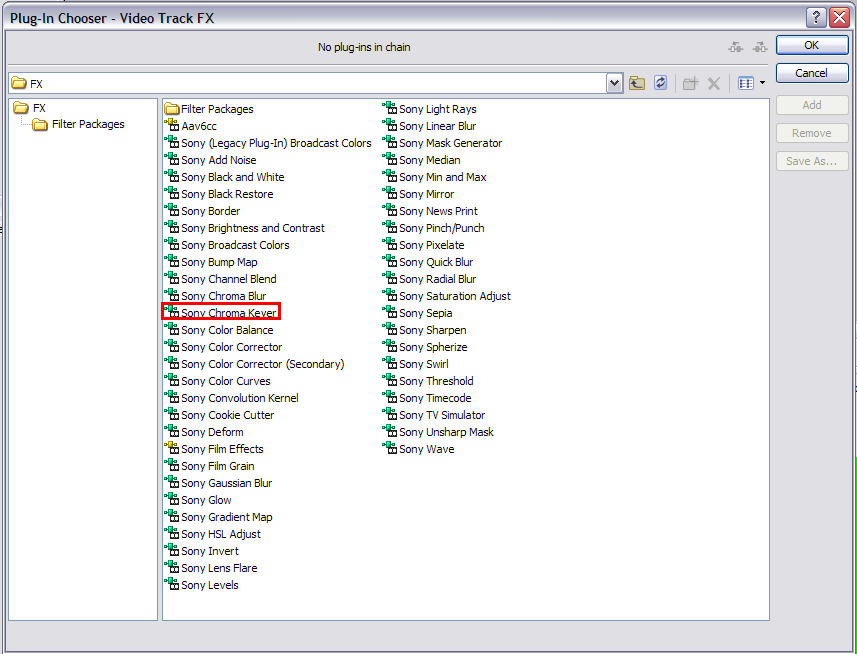Select Sony Cookie Cutter plug-in icon
Image resolution: width=857 pixels, height=654 pixels.
pyautogui.click(x=172, y=414)
